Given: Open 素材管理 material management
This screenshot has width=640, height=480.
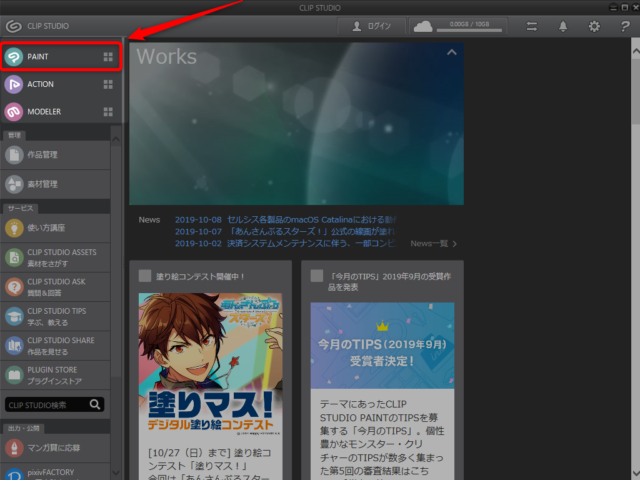Looking at the screenshot, I should [55, 184].
